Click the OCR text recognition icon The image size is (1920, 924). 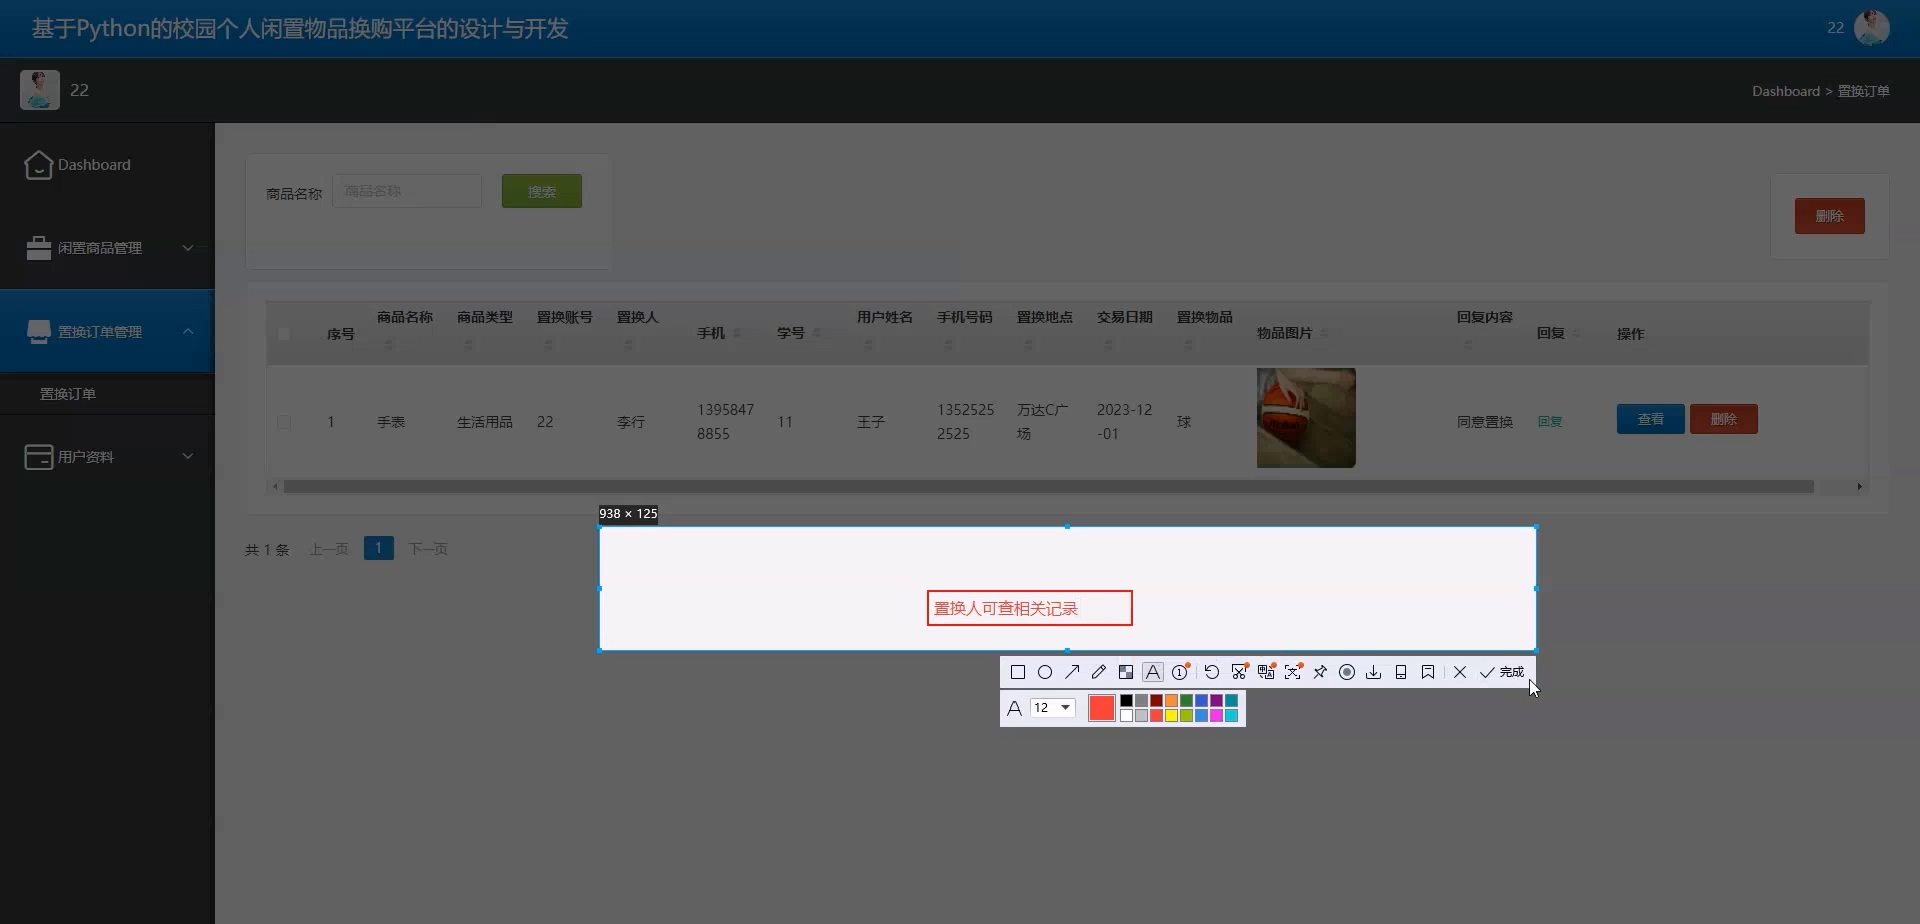[x=1293, y=672]
